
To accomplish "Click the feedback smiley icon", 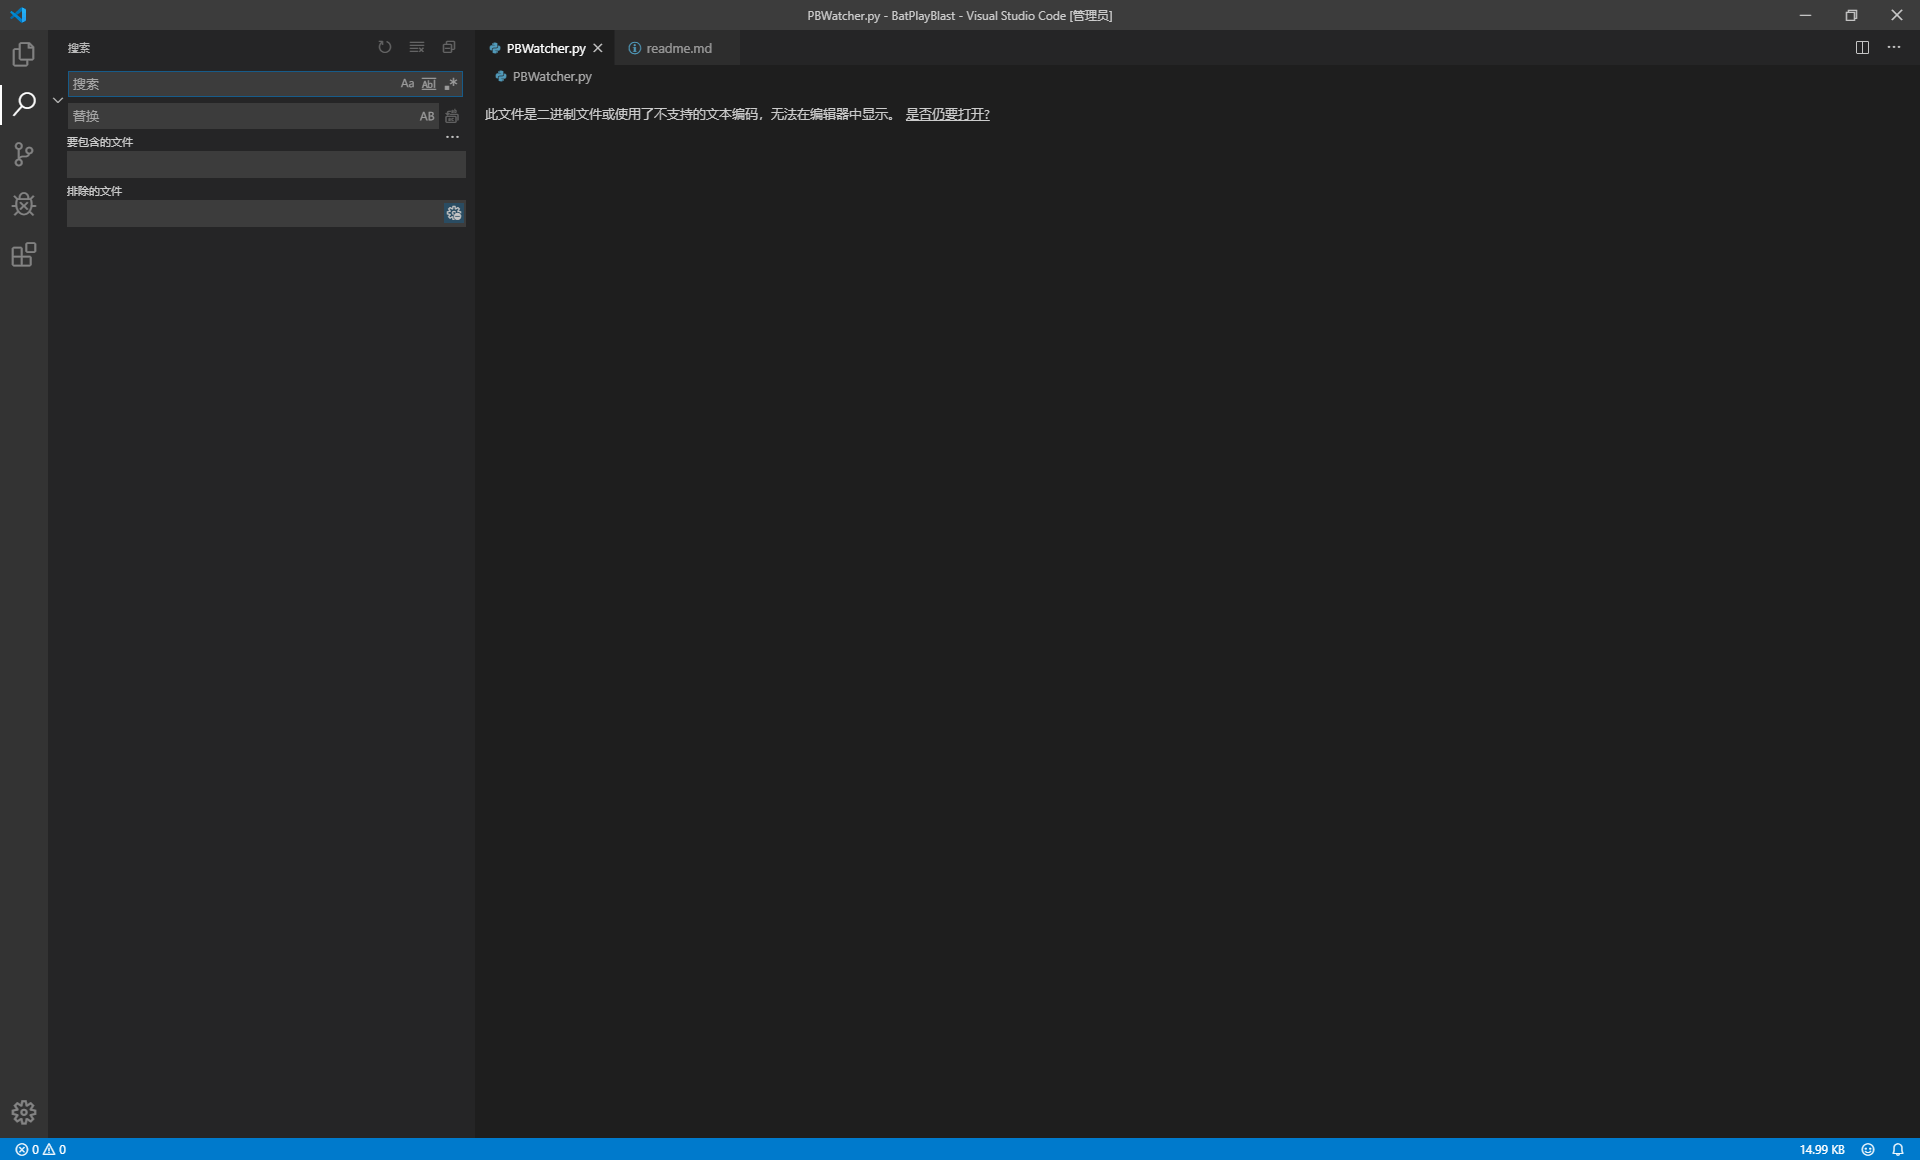I will coord(1867,1149).
